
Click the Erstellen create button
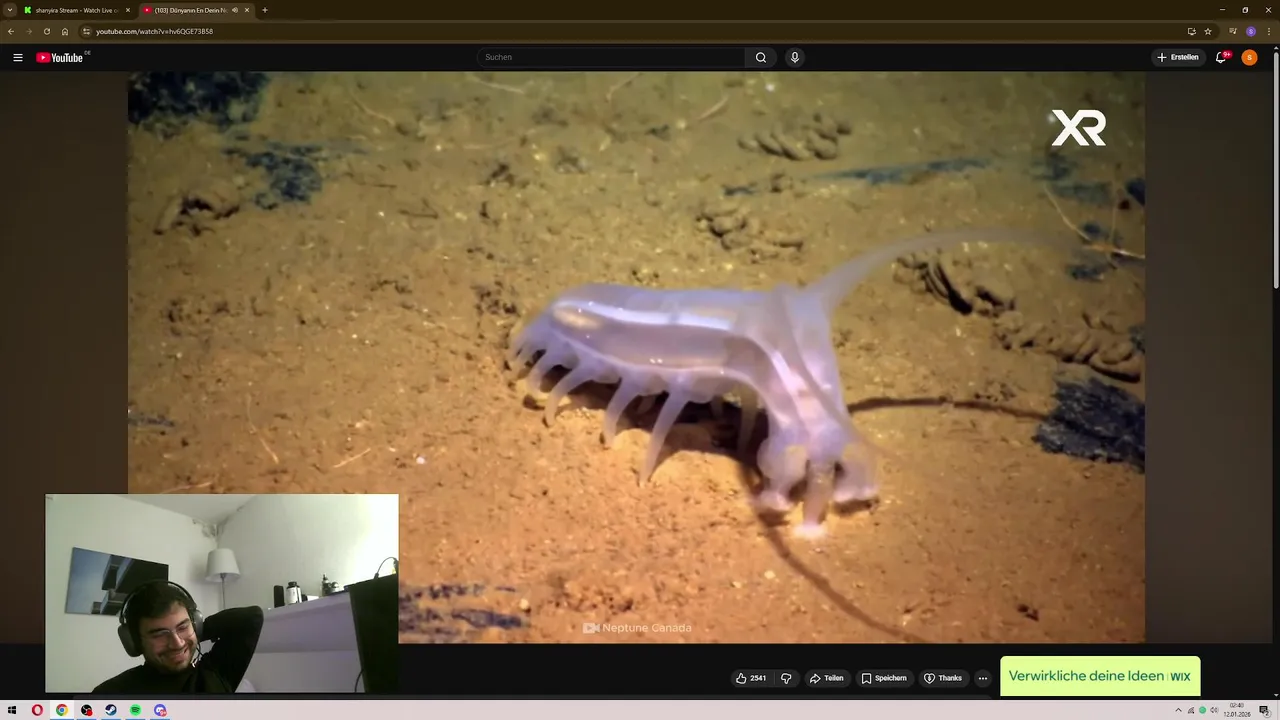[x=1178, y=57]
